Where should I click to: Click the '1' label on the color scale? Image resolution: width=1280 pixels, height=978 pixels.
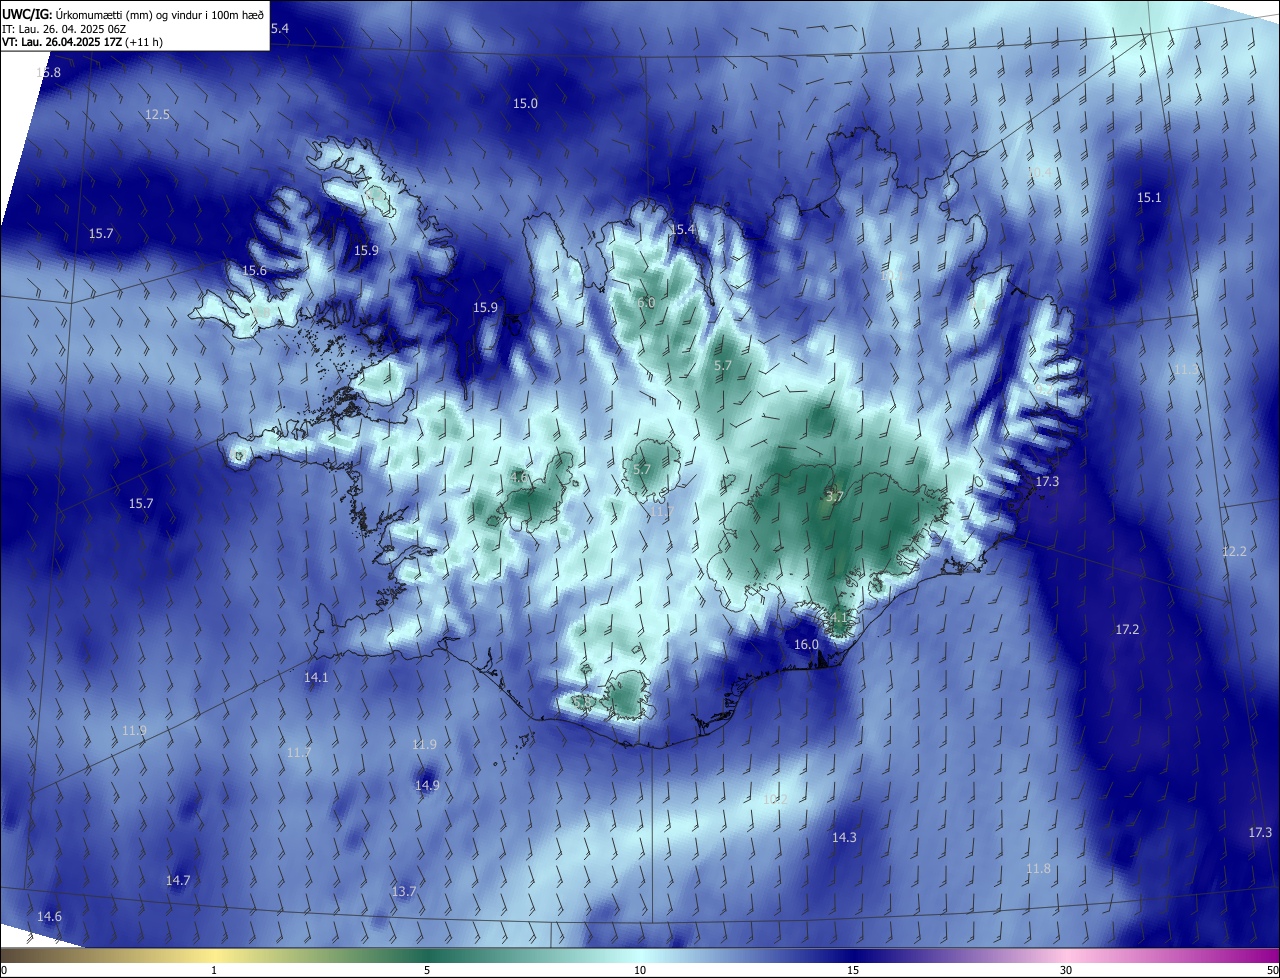[x=214, y=971]
